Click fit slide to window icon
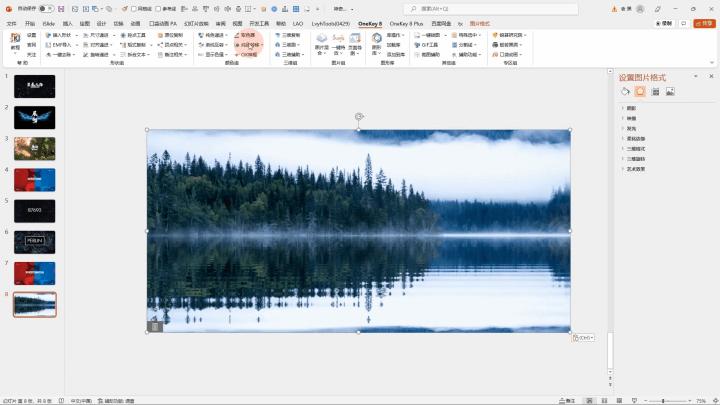Screen dimensions: 720x405 coord(715,401)
